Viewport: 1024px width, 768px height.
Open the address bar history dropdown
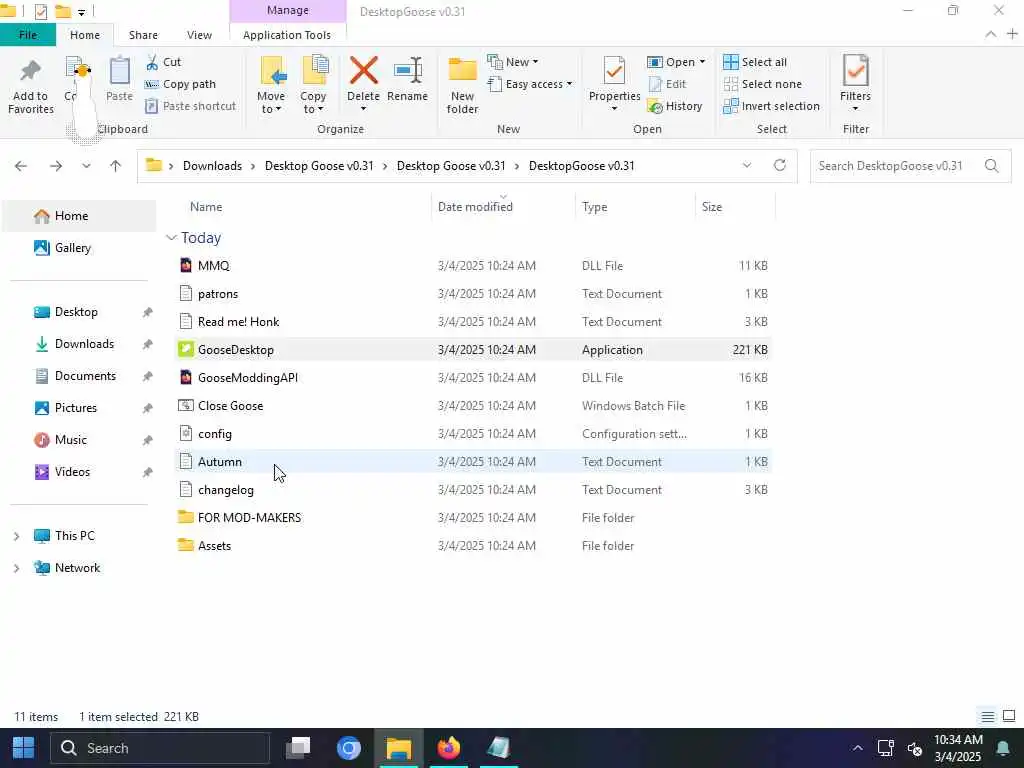747,165
